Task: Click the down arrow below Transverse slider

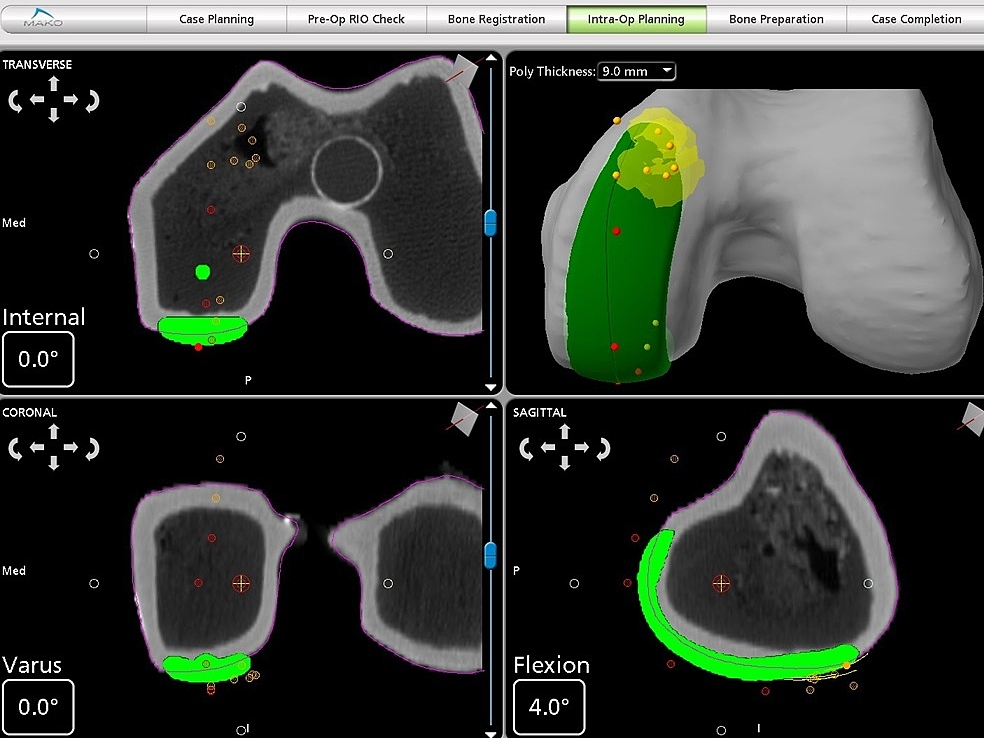Action: (490, 387)
